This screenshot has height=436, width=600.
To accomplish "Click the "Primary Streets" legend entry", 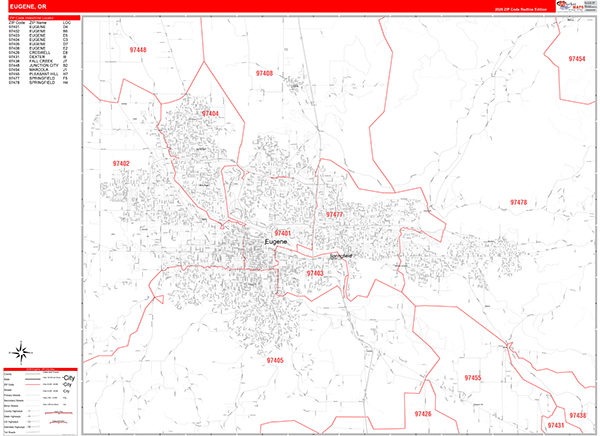I will pos(11,395).
